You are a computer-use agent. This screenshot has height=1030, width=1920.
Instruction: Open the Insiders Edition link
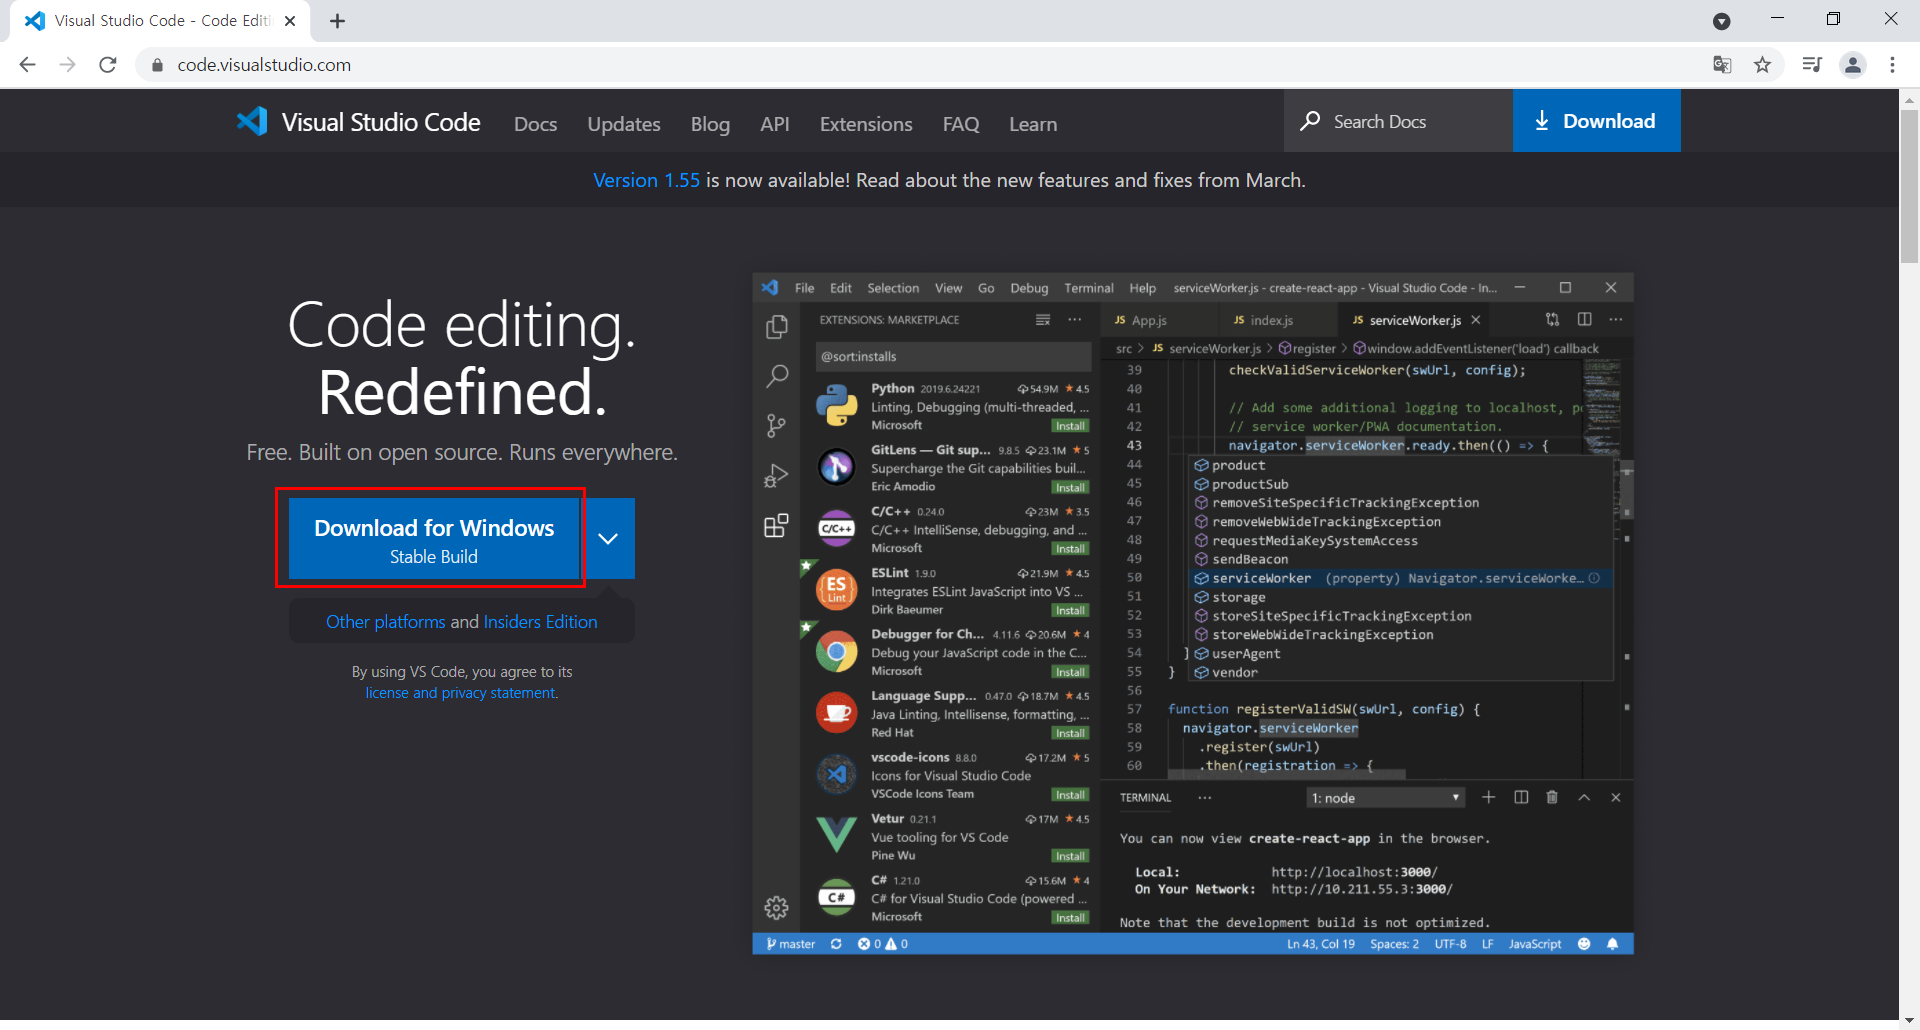tap(540, 622)
